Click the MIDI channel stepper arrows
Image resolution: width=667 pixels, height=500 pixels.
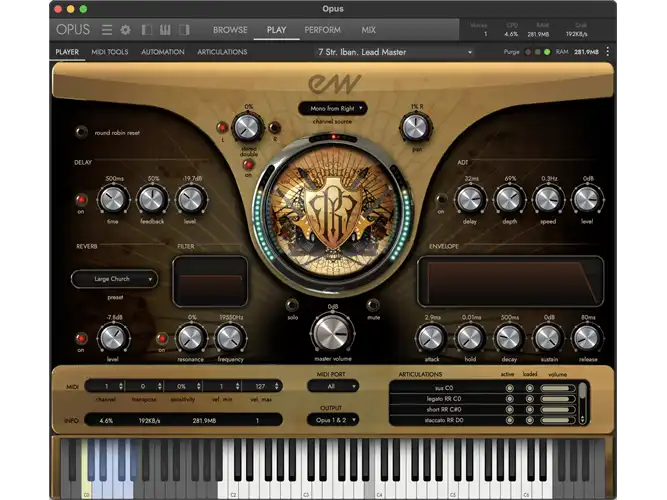pos(121,386)
